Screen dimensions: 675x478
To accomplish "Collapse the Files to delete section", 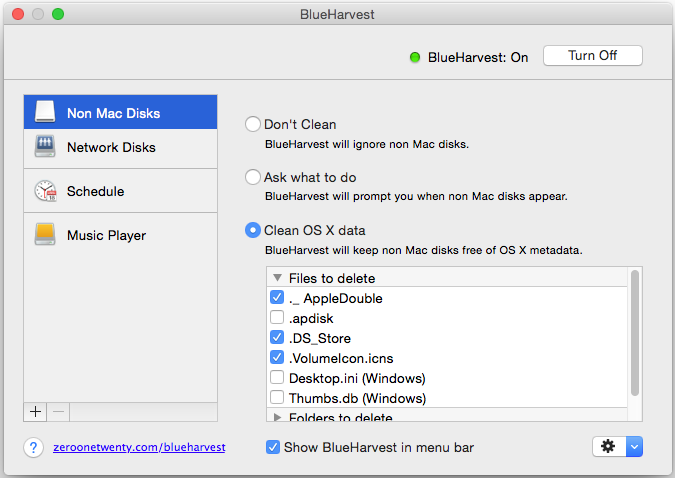I will pos(277,278).
